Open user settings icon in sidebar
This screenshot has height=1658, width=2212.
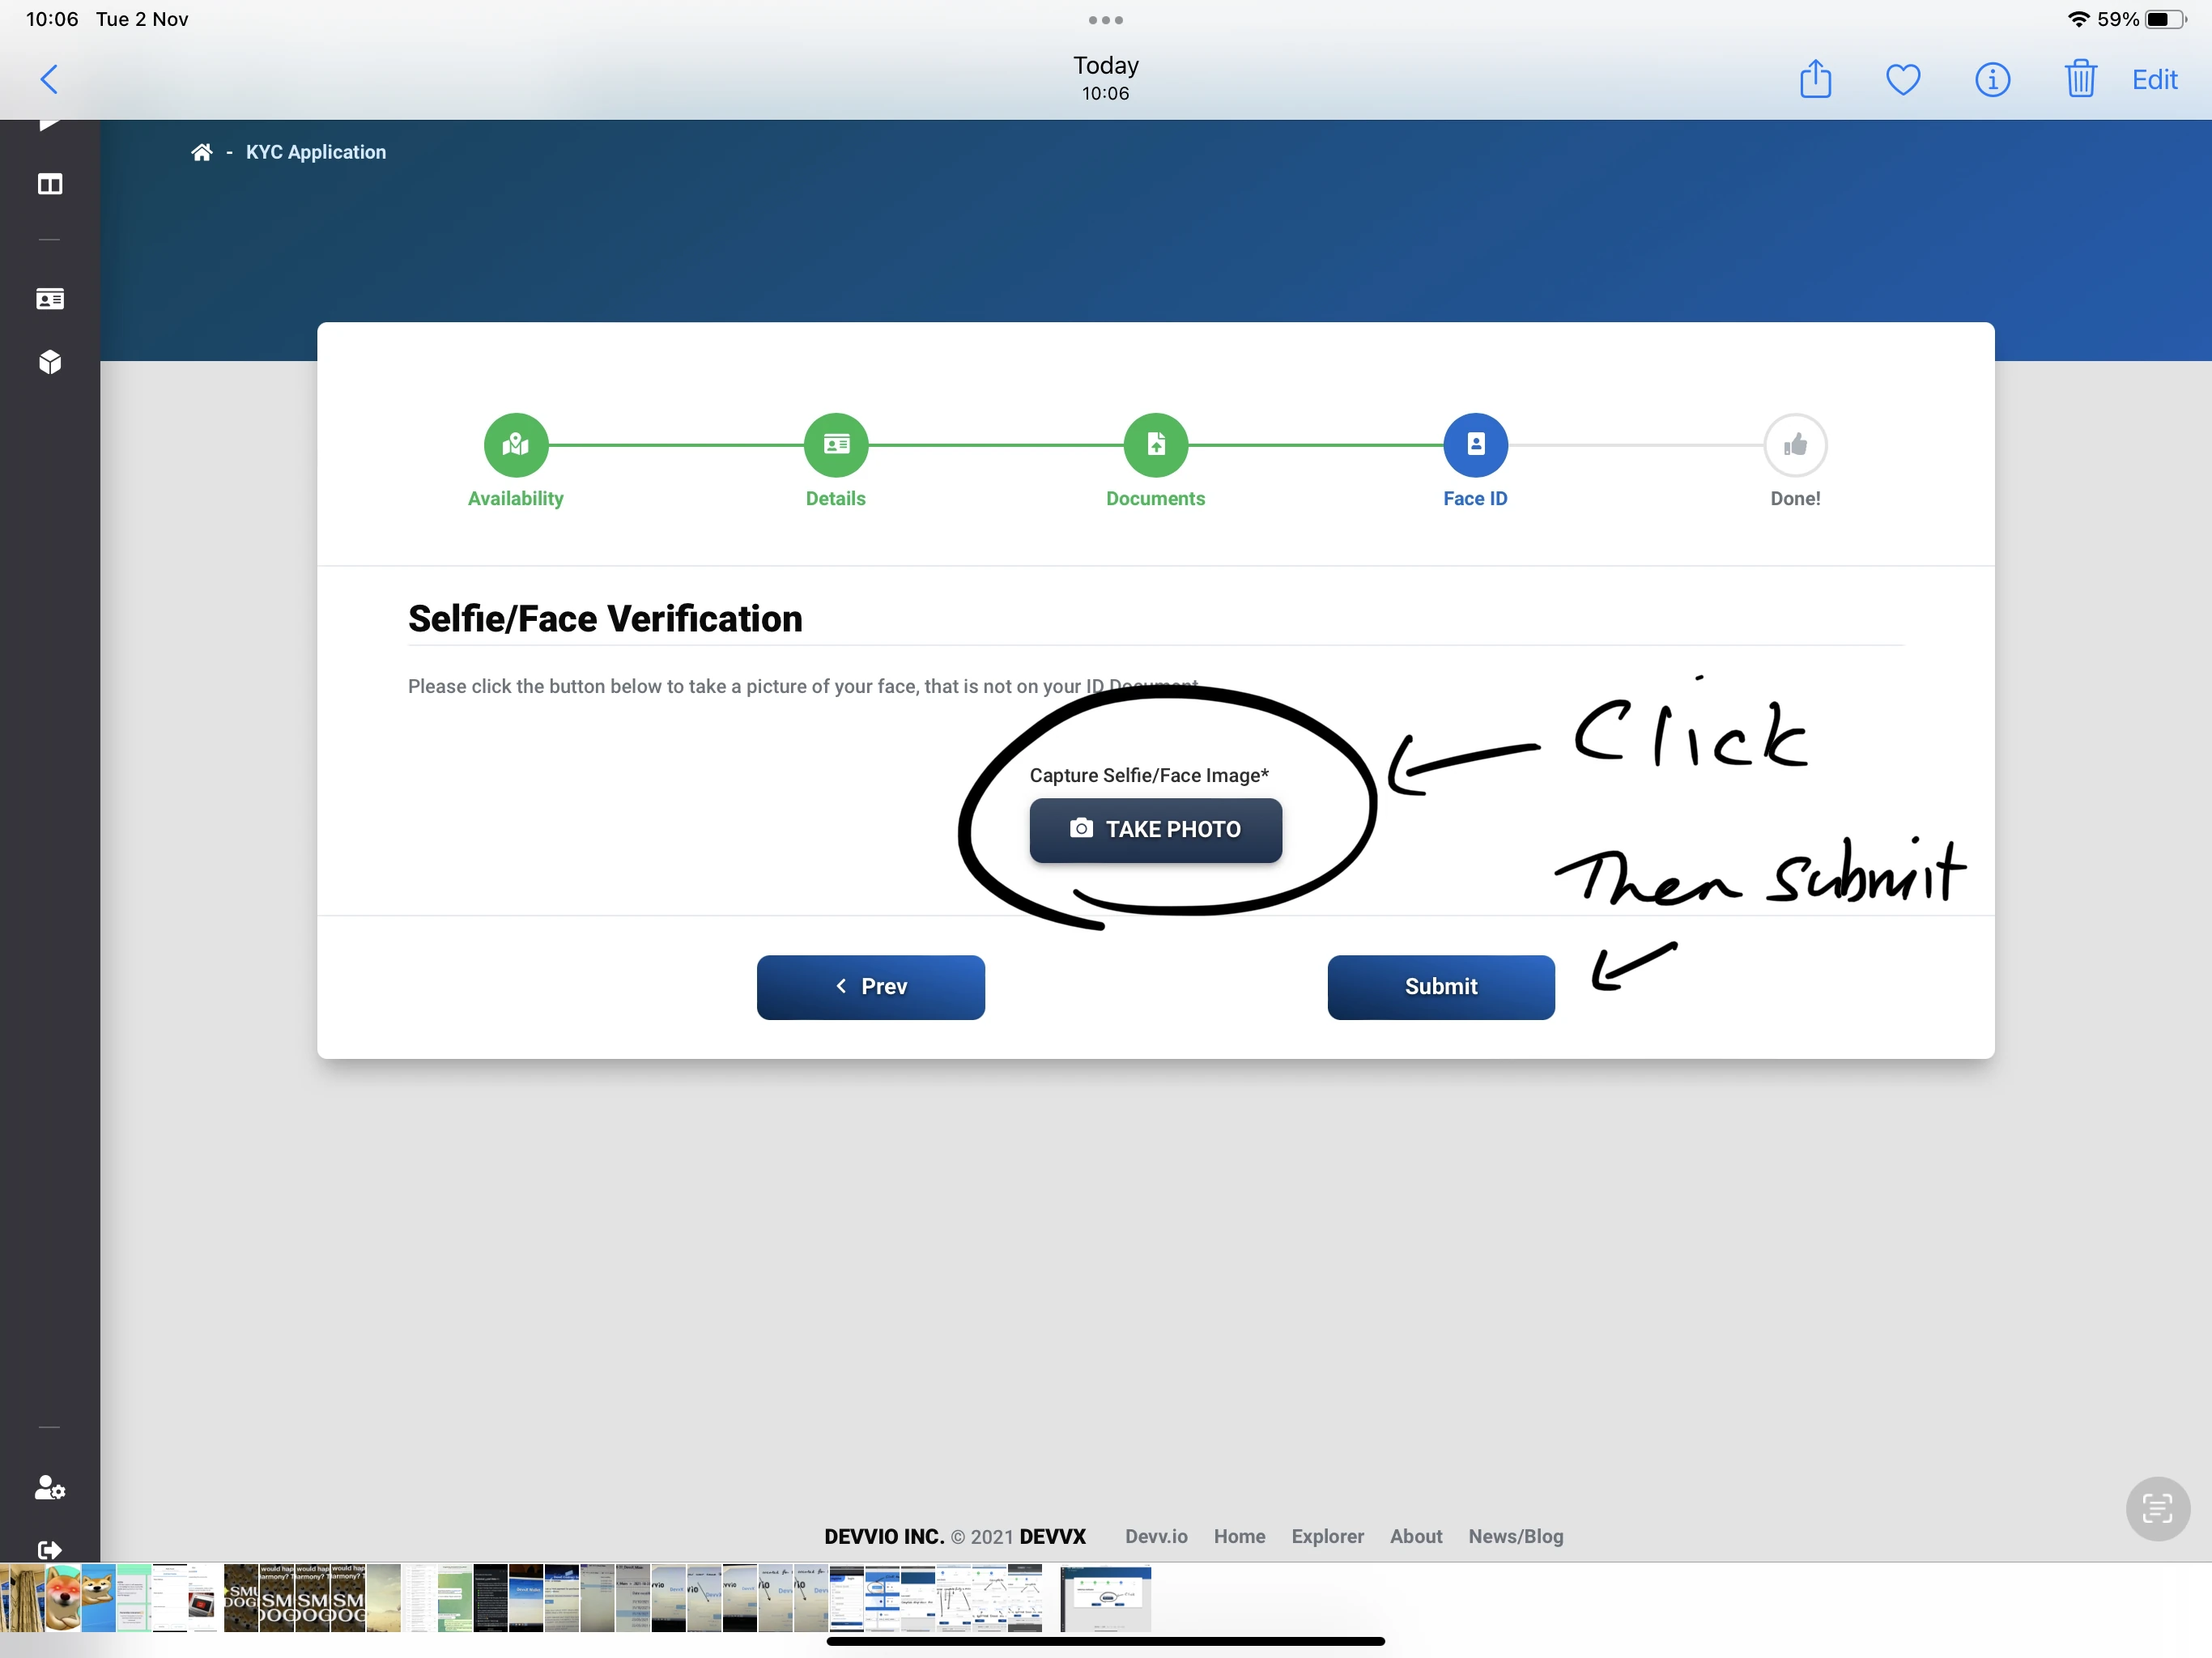coord(49,1488)
